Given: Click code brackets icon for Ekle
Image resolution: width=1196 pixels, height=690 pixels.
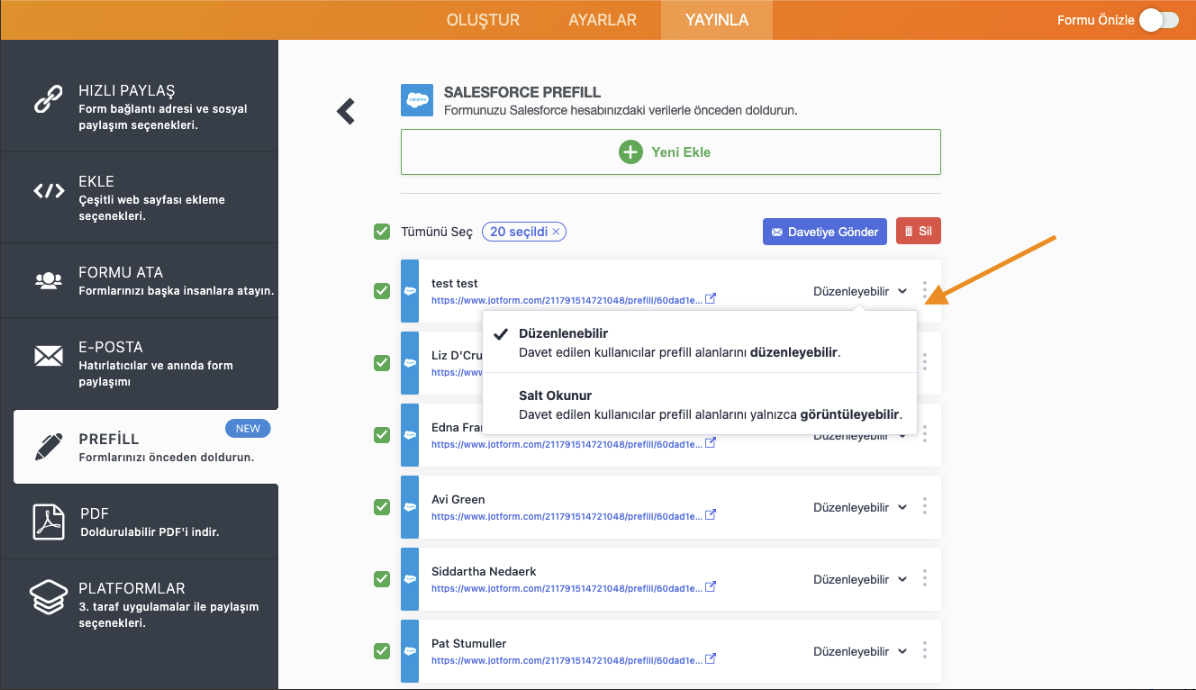Looking at the screenshot, I should pos(48,191).
